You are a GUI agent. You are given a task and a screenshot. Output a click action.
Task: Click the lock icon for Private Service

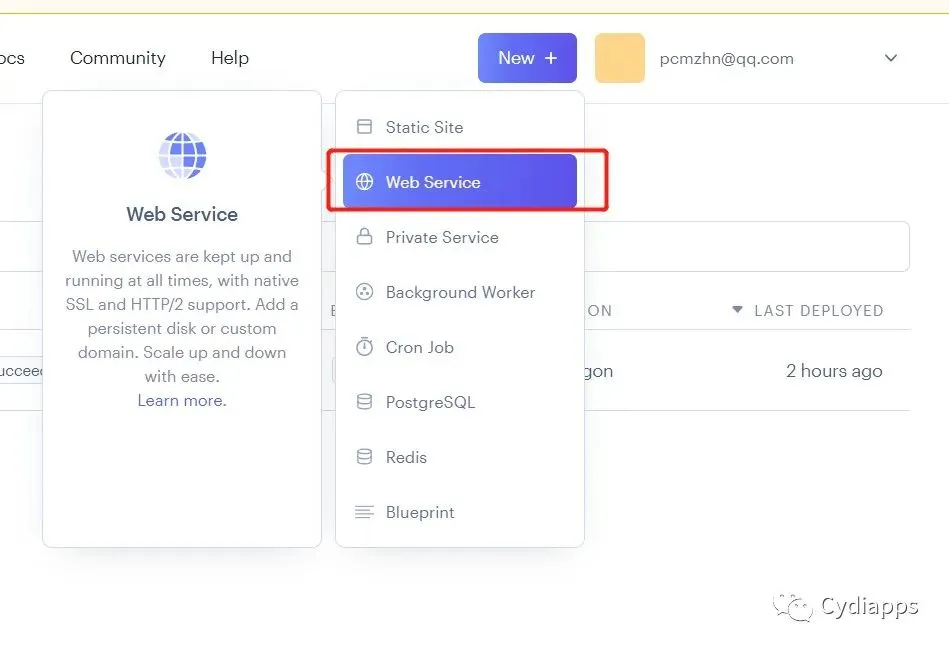tap(364, 236)
